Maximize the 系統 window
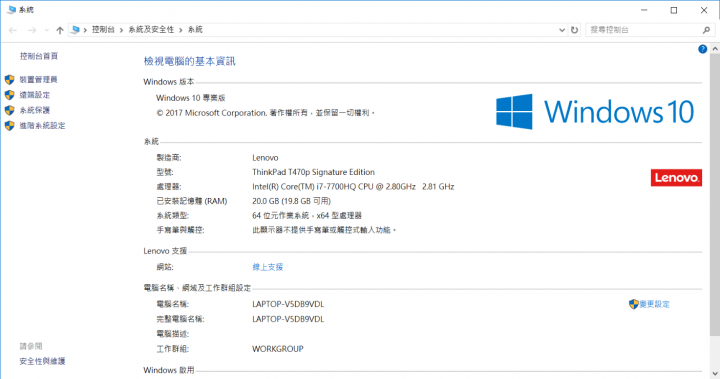Screen dimensions: 720x379 pyautogui.click(x=674, y=10)
